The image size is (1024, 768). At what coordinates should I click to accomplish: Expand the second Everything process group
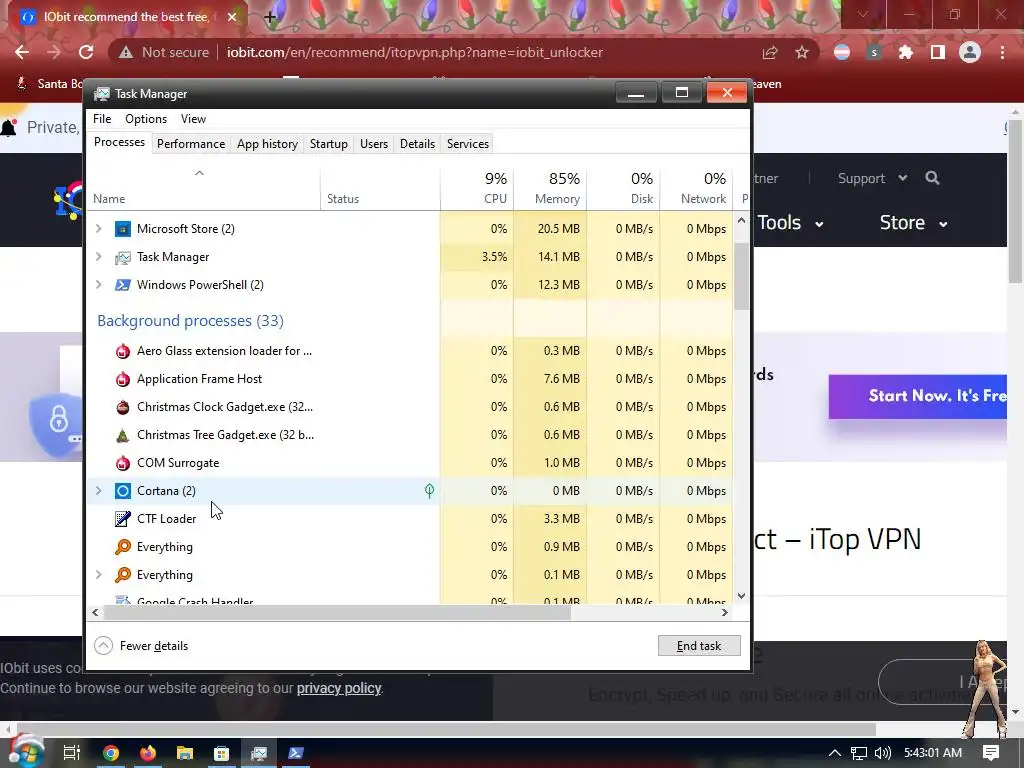(99, 575)
